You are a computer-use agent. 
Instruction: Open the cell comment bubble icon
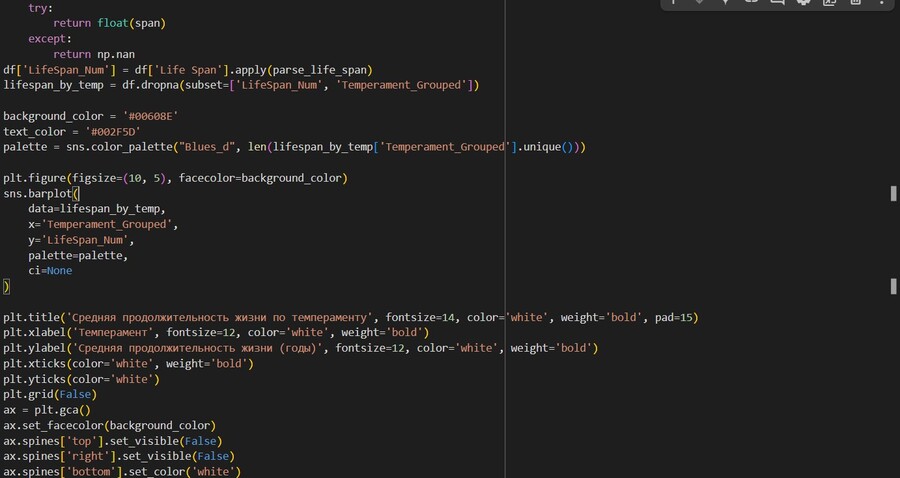tap(777, 2)
